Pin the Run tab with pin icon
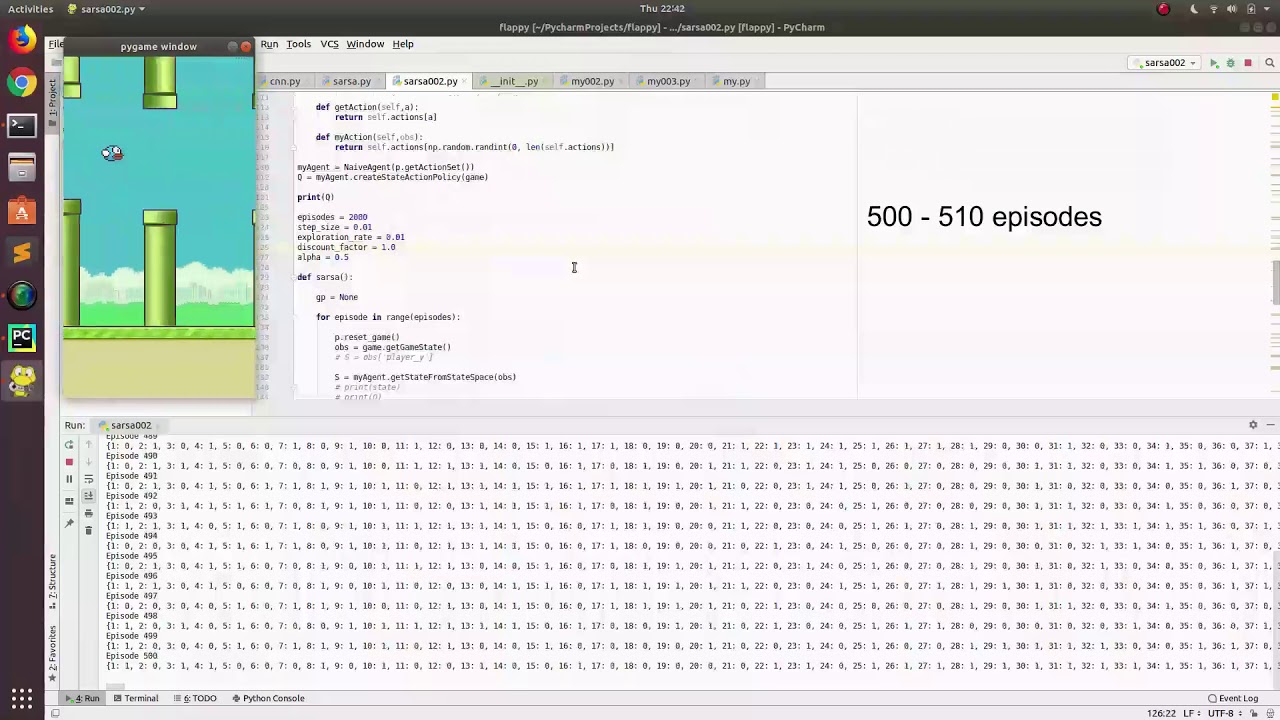 (69, 522)
